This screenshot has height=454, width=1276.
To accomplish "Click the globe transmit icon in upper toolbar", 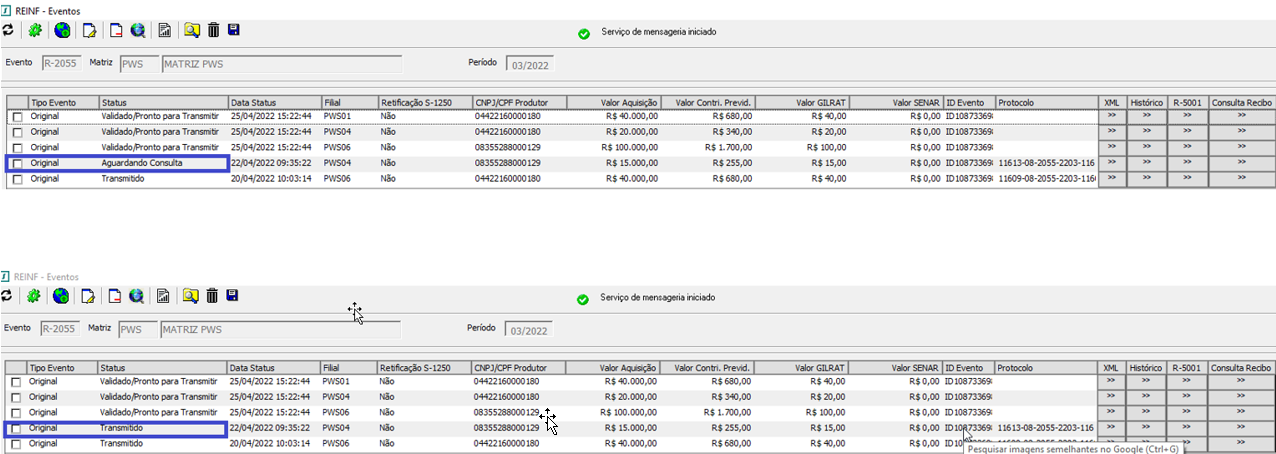I will pyautogui.click(x=62, y=30).
